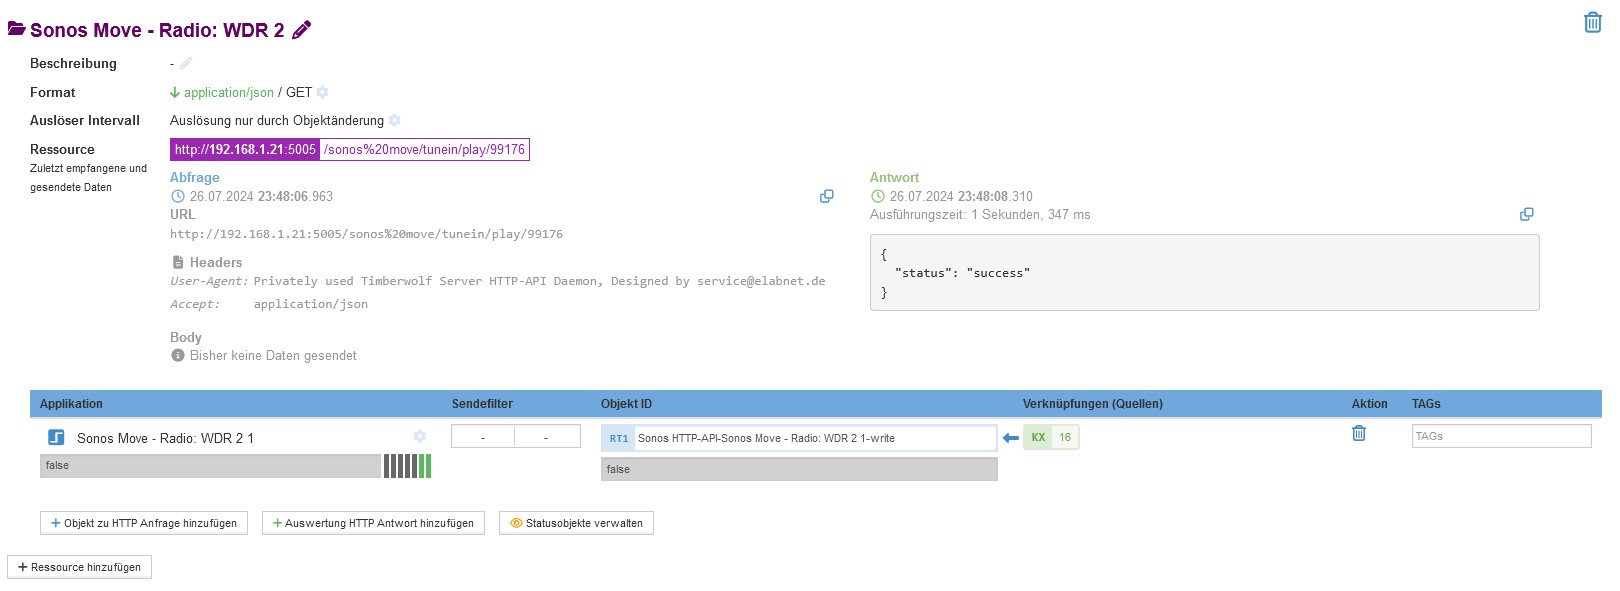The image size is (1620, 591).
Task: Click the Antwort timestamp clock icon
Action: (x=878, y=196)
